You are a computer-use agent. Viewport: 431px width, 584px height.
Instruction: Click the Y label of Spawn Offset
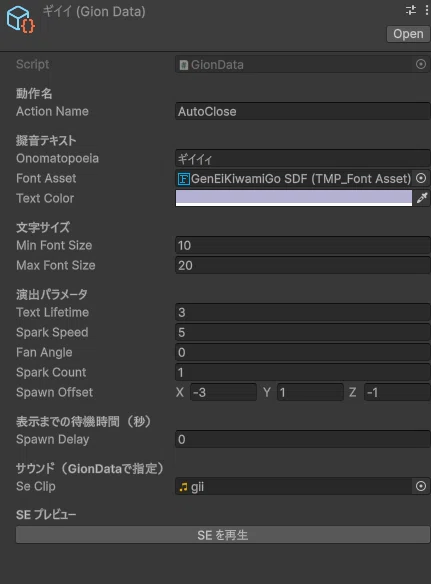click(x=267, y=392)
